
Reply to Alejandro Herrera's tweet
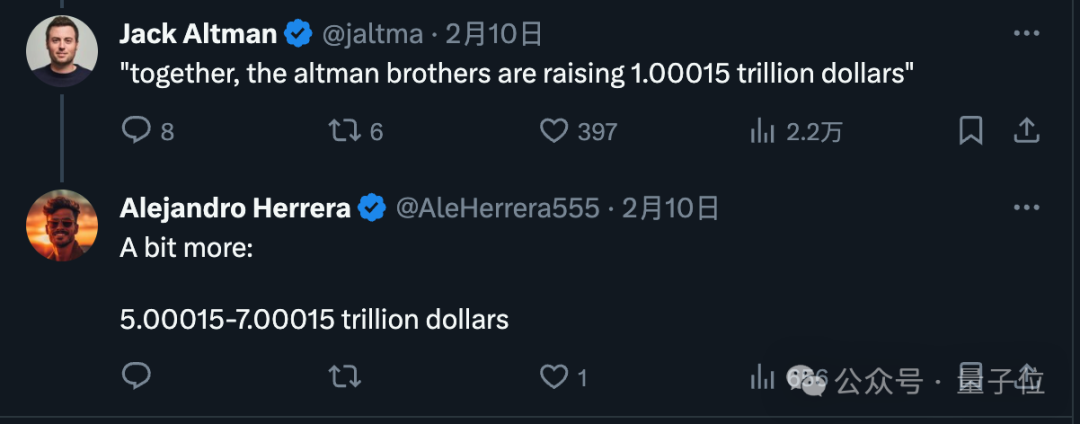coord(136,376)
